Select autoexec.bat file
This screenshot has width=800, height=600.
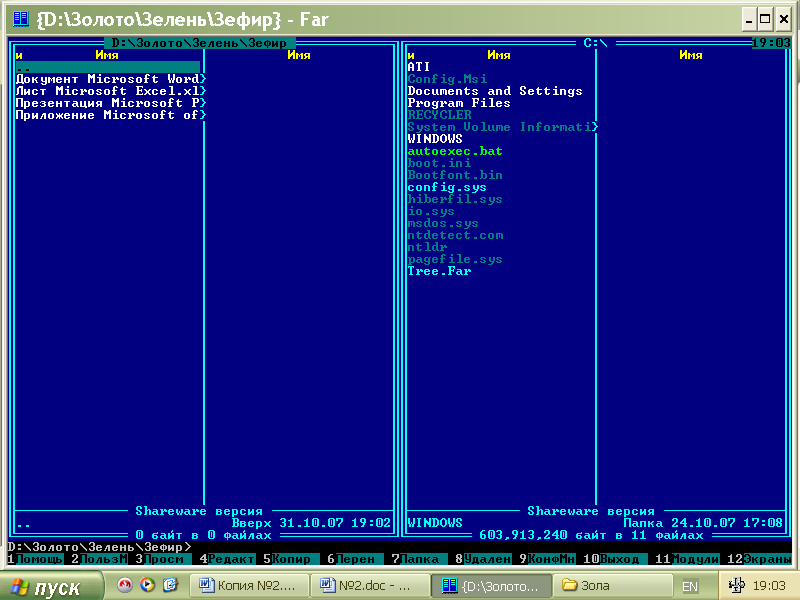click(x=455, y=151)
